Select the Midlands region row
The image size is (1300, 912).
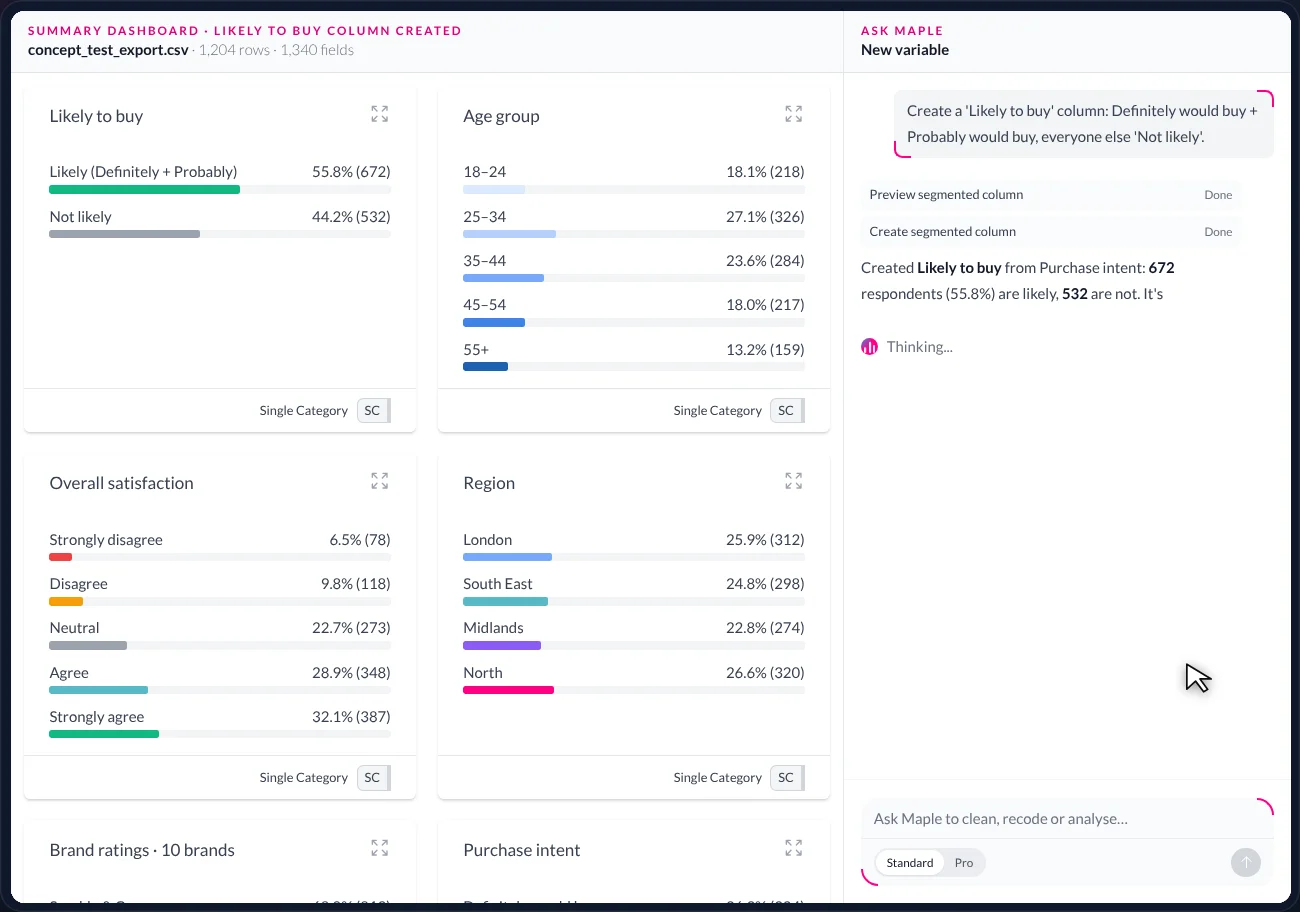pos(634,635)
